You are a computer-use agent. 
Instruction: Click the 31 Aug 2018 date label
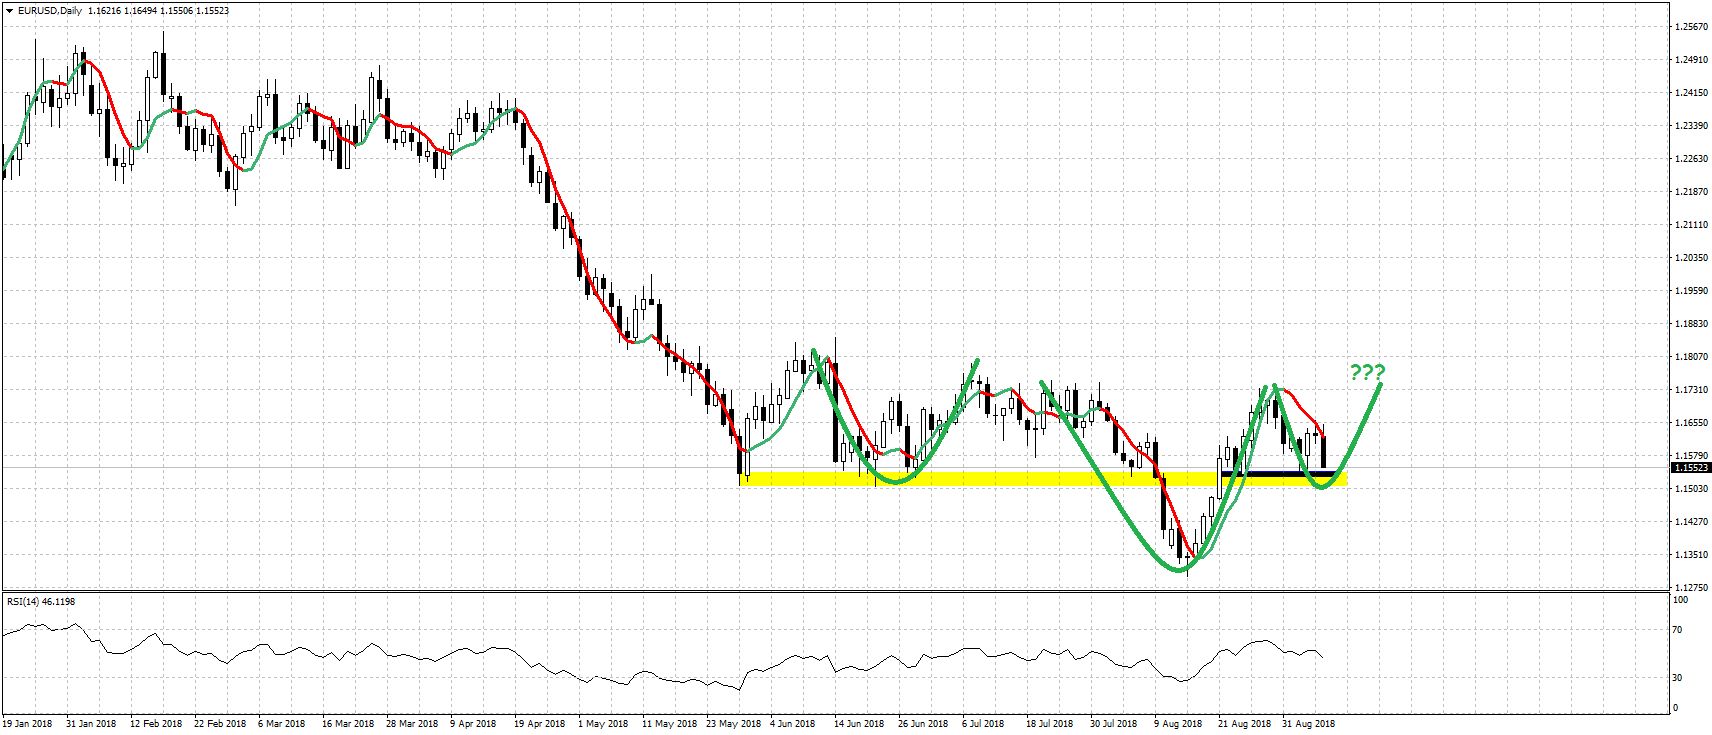1308,724
